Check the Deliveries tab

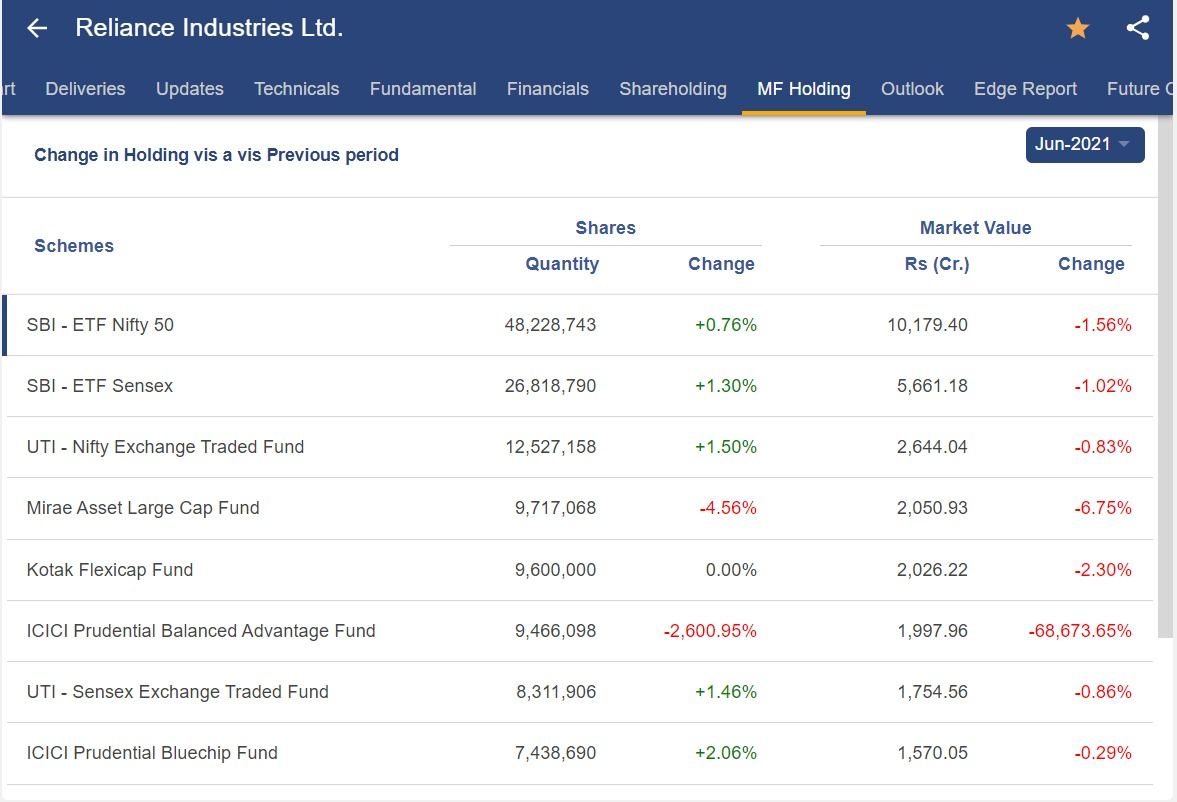pyautogui.click(x=85, y=89)
